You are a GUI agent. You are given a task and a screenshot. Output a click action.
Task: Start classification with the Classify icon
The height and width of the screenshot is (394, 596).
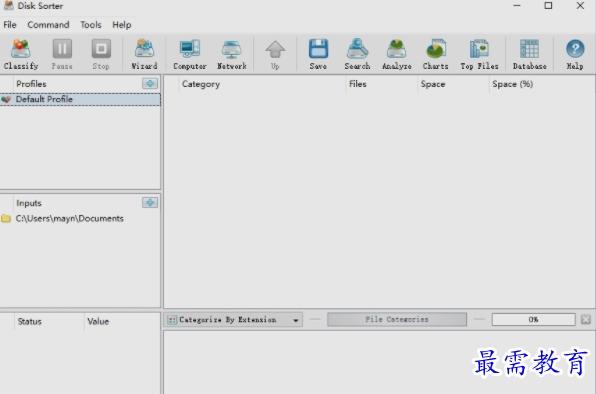point(21,54)
